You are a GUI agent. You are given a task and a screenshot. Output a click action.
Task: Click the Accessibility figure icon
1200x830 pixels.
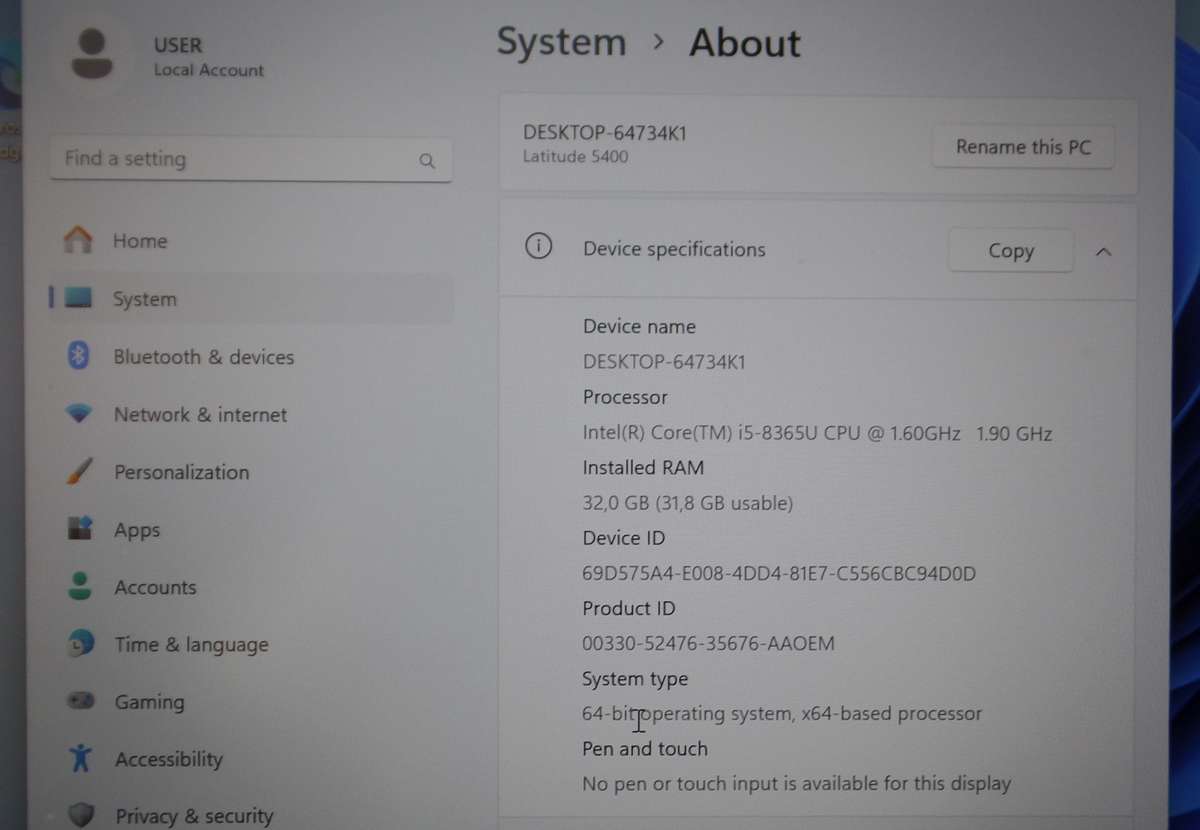pos(81,759)
